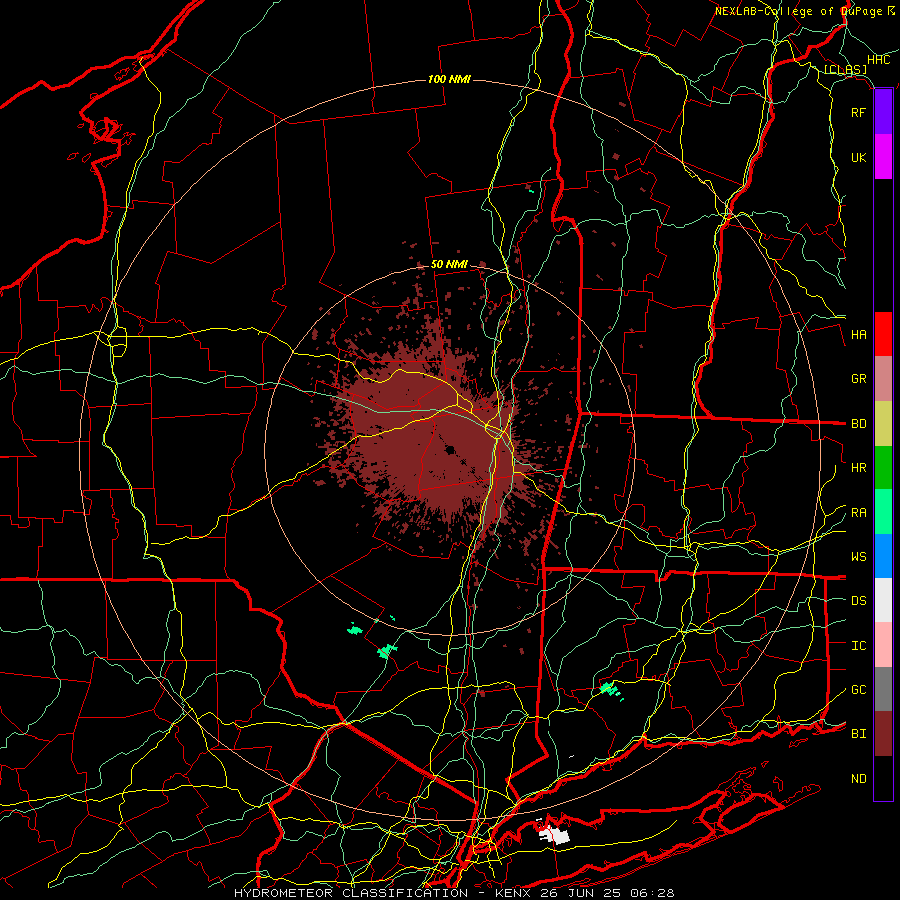Click the 50 NMI range ring label

[x=449, y=264]
